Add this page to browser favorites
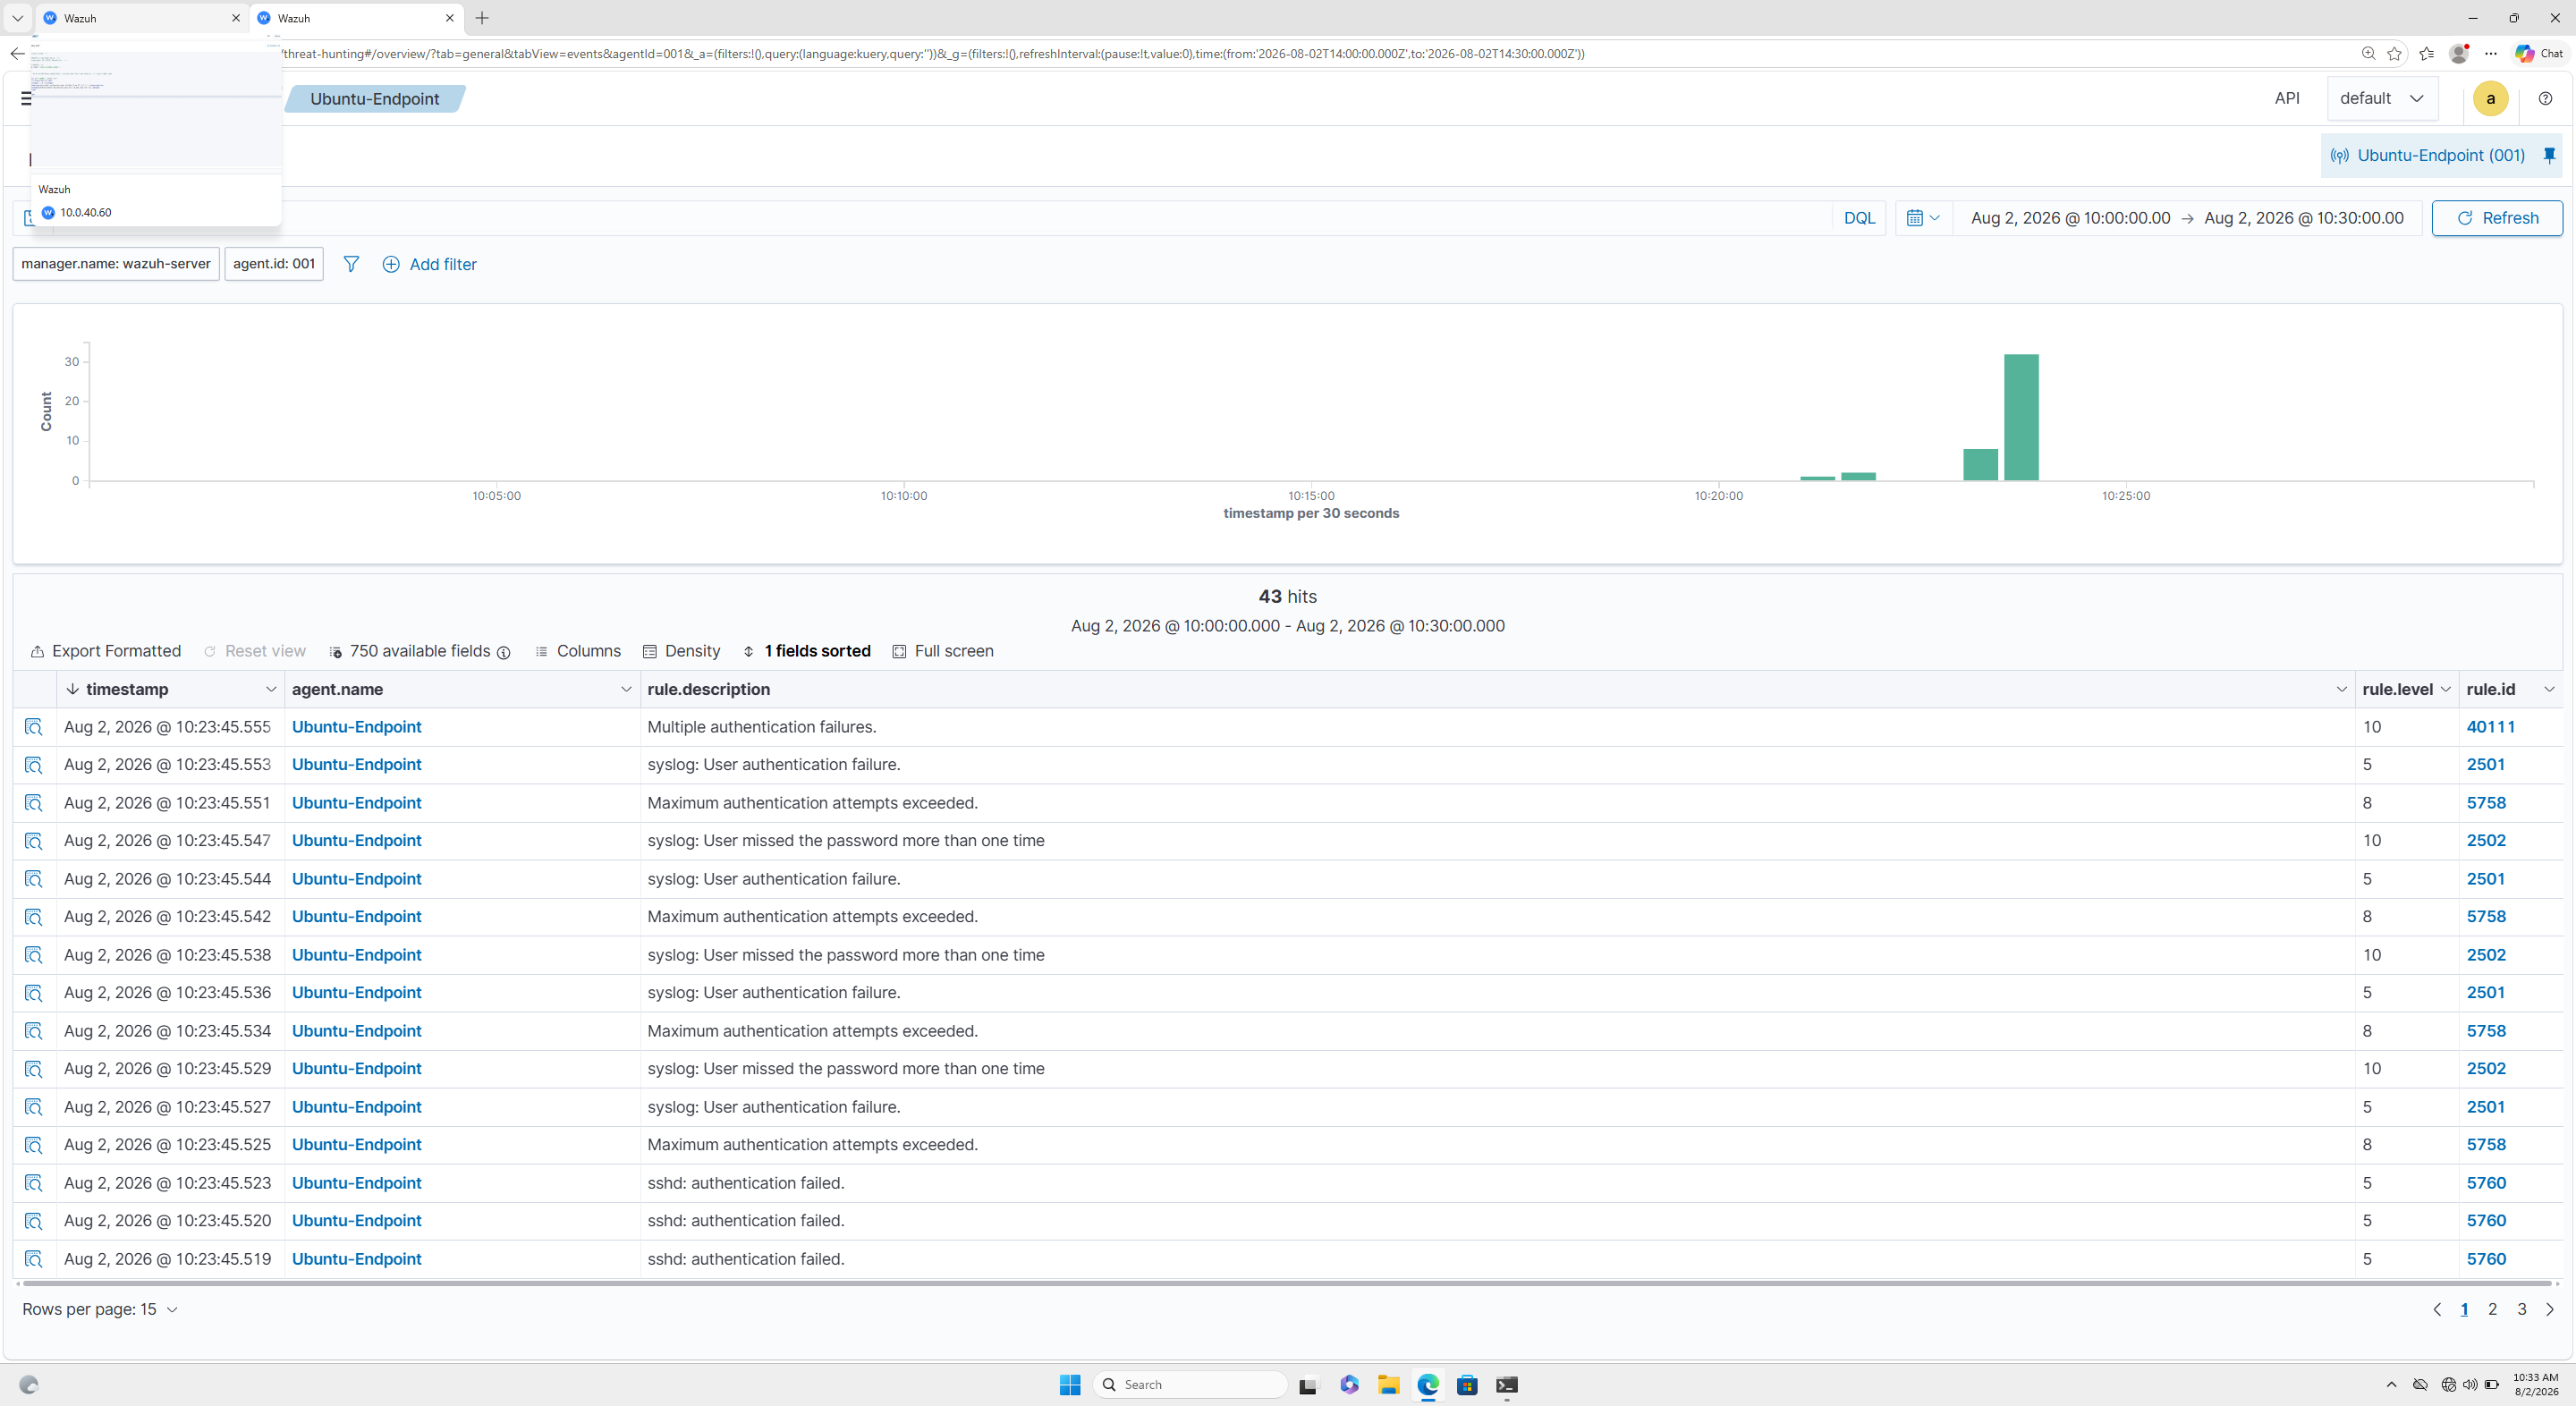Image resolution: width=2576 pixels, height=1406 pixels. coord(2394,54)
